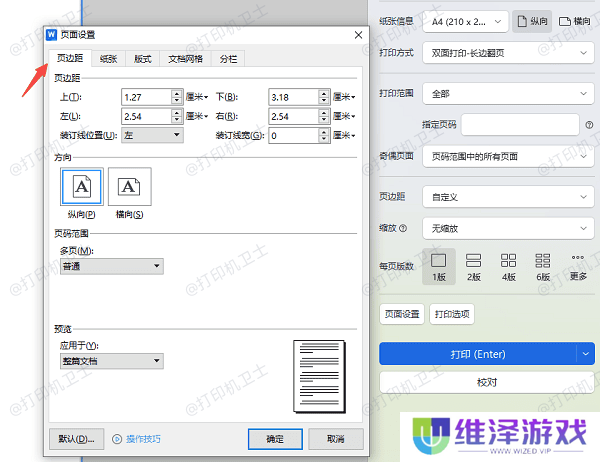Open the 操作技巧 link
The width and height of the screenshot is (600, 462).
tap(143, 439)
